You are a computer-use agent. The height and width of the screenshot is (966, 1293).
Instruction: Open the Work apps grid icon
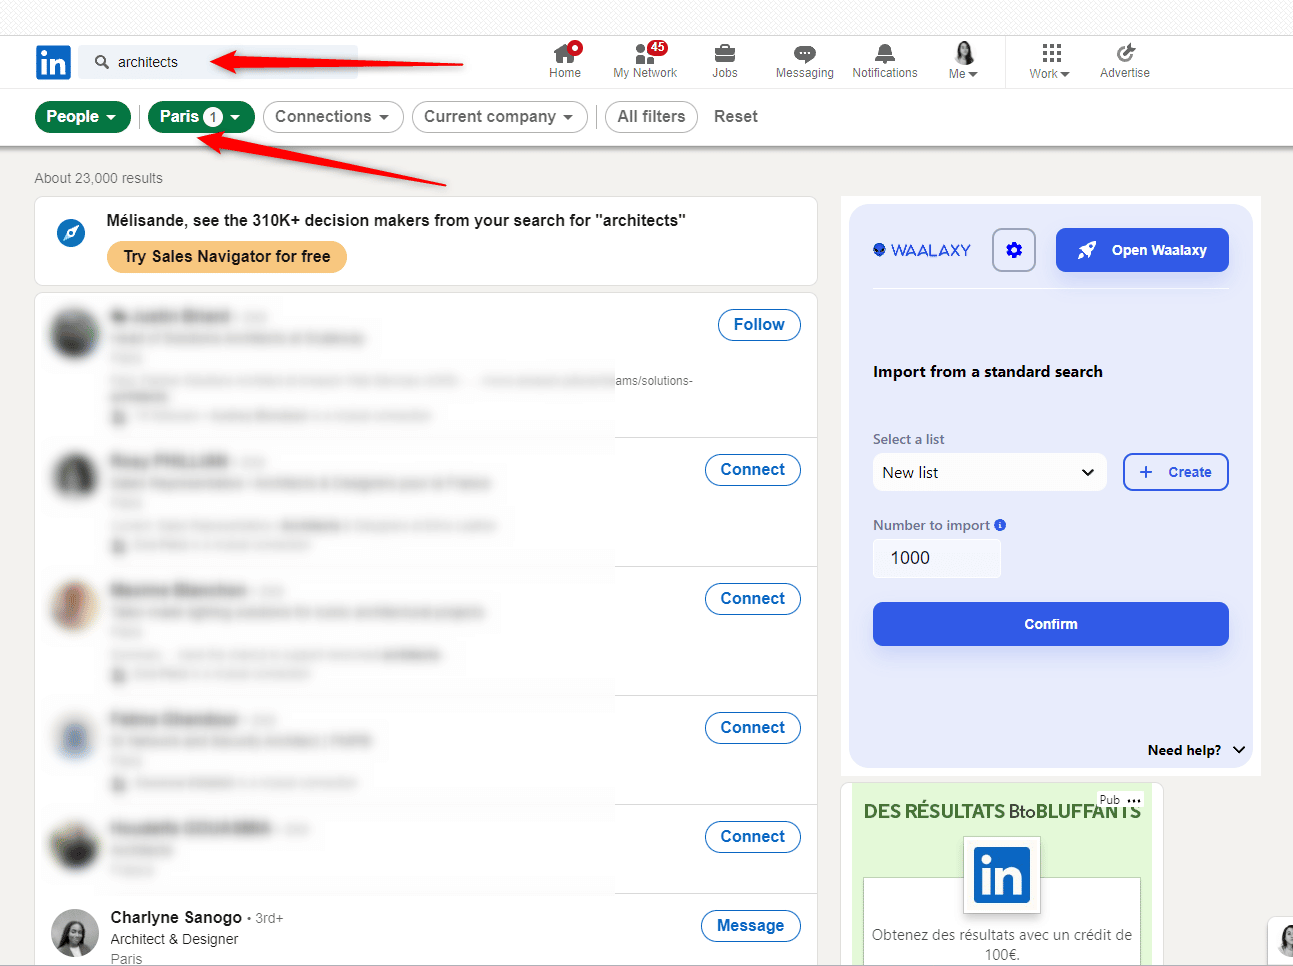1051,53
